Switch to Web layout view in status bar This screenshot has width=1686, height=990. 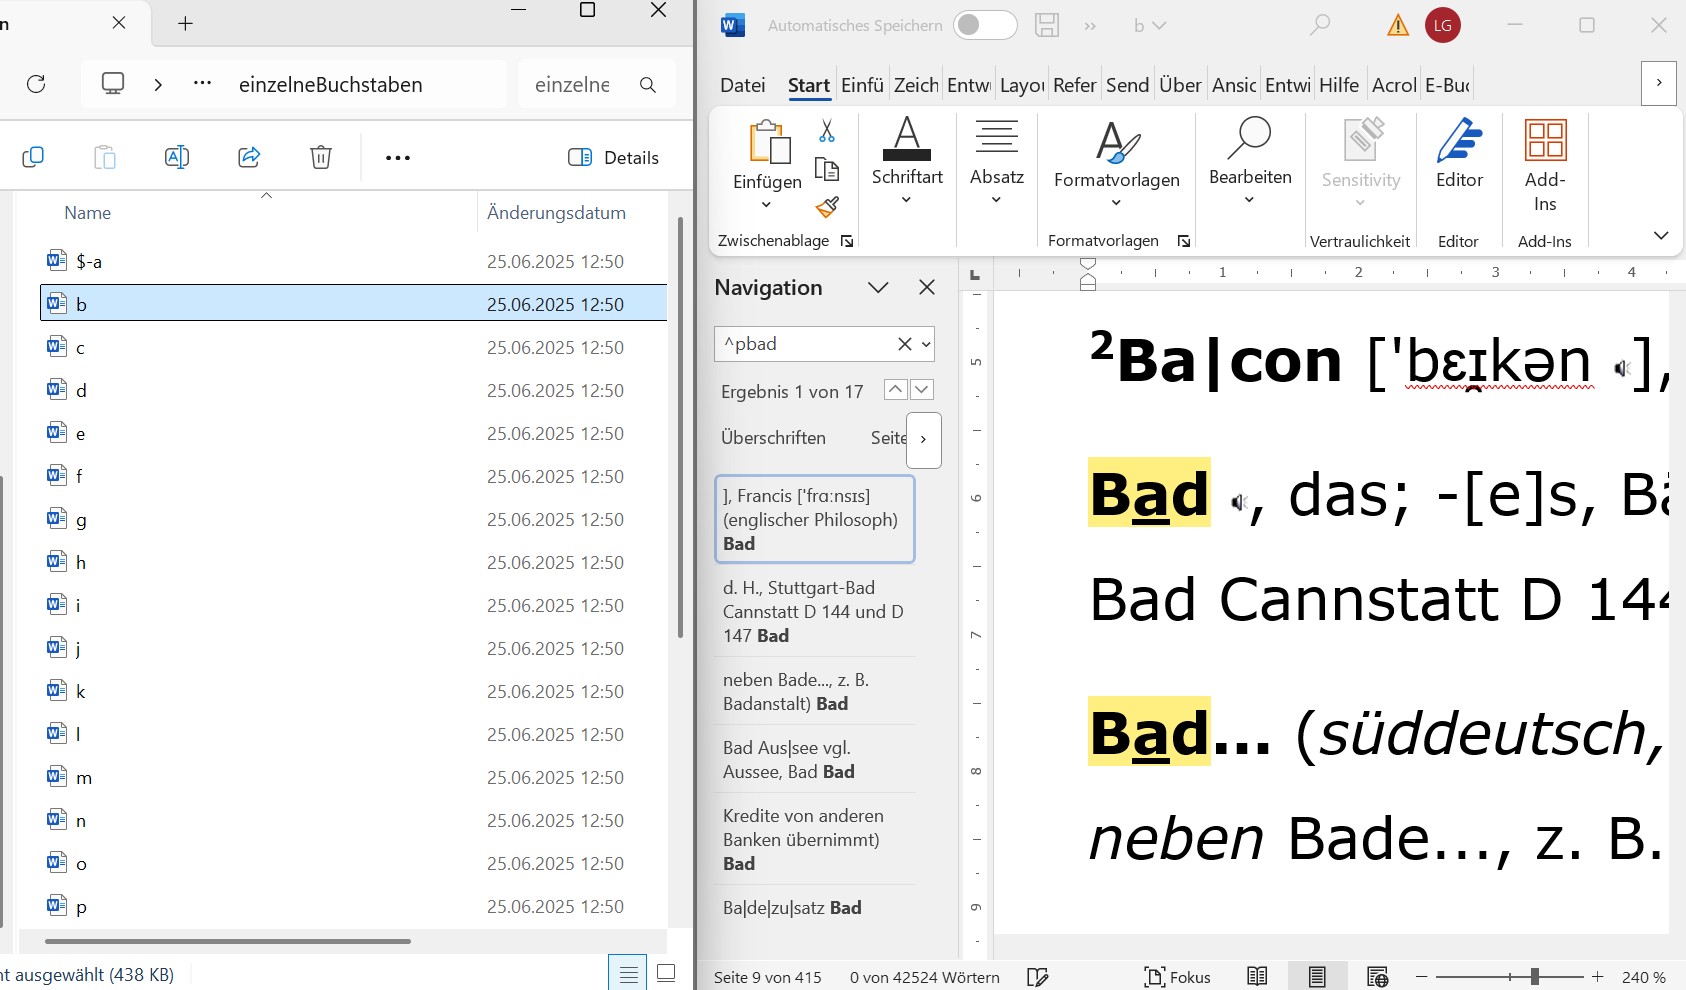pyautogui.click(x=1377, y=977)
